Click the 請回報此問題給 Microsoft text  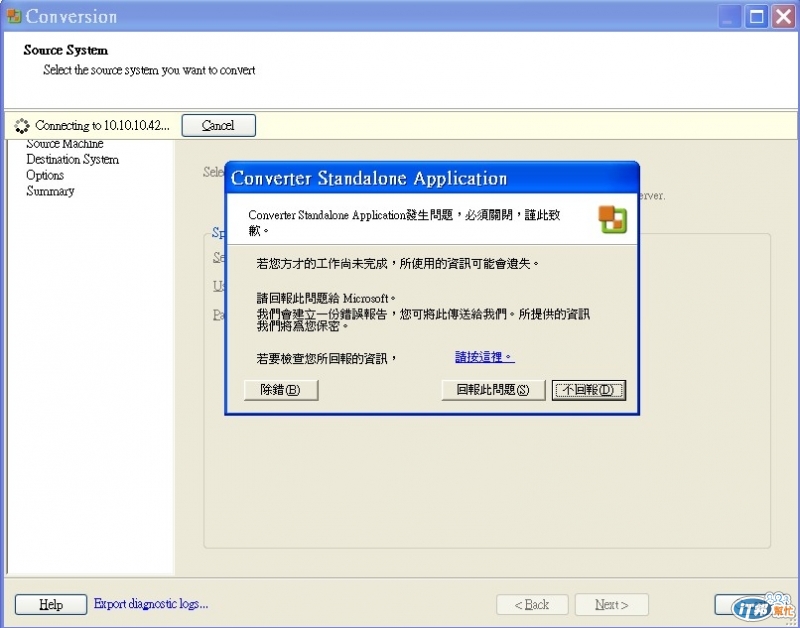pos(326,298)
